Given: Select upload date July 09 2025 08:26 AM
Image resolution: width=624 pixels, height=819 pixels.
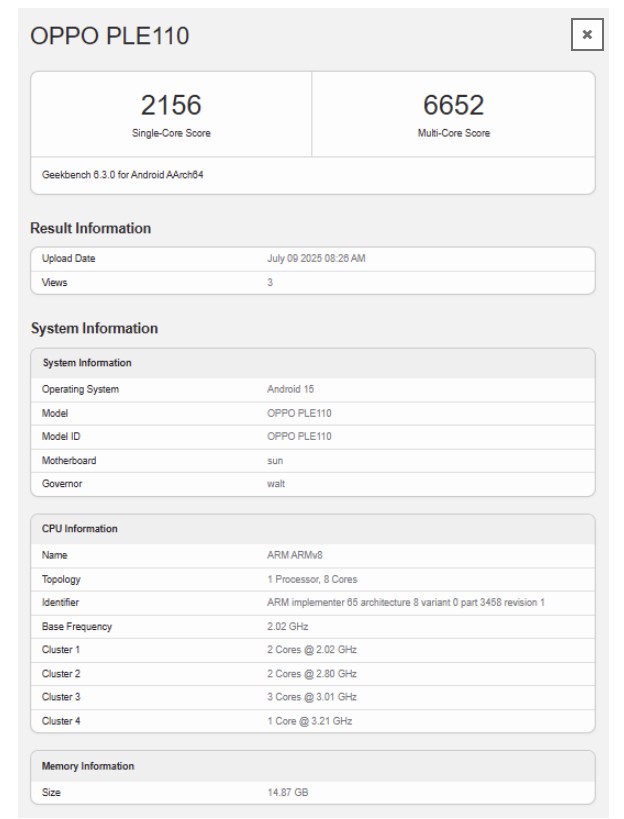Looking at the screenshot, I should click(x=316, y=259).
